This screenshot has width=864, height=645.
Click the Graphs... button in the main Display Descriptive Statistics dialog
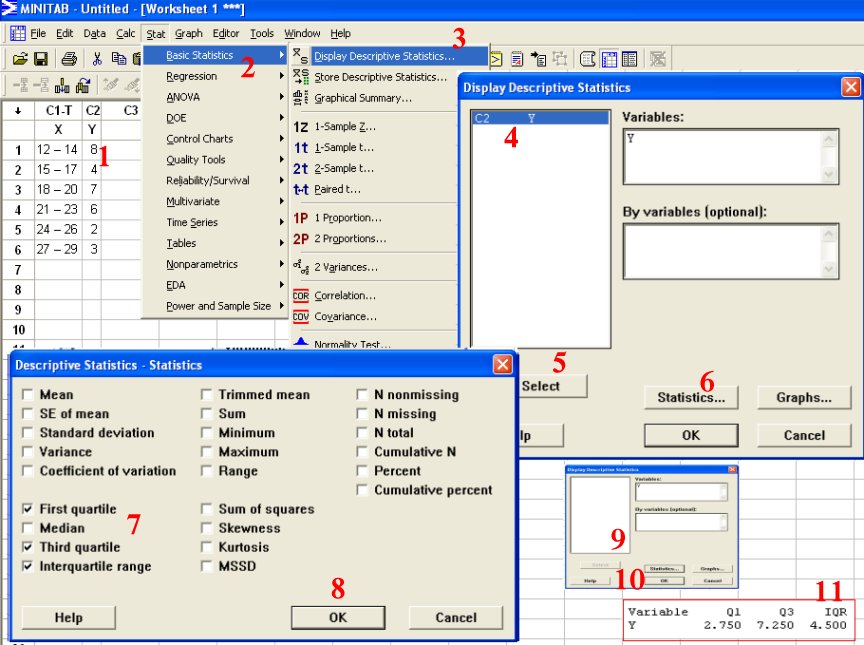(804, 398)
